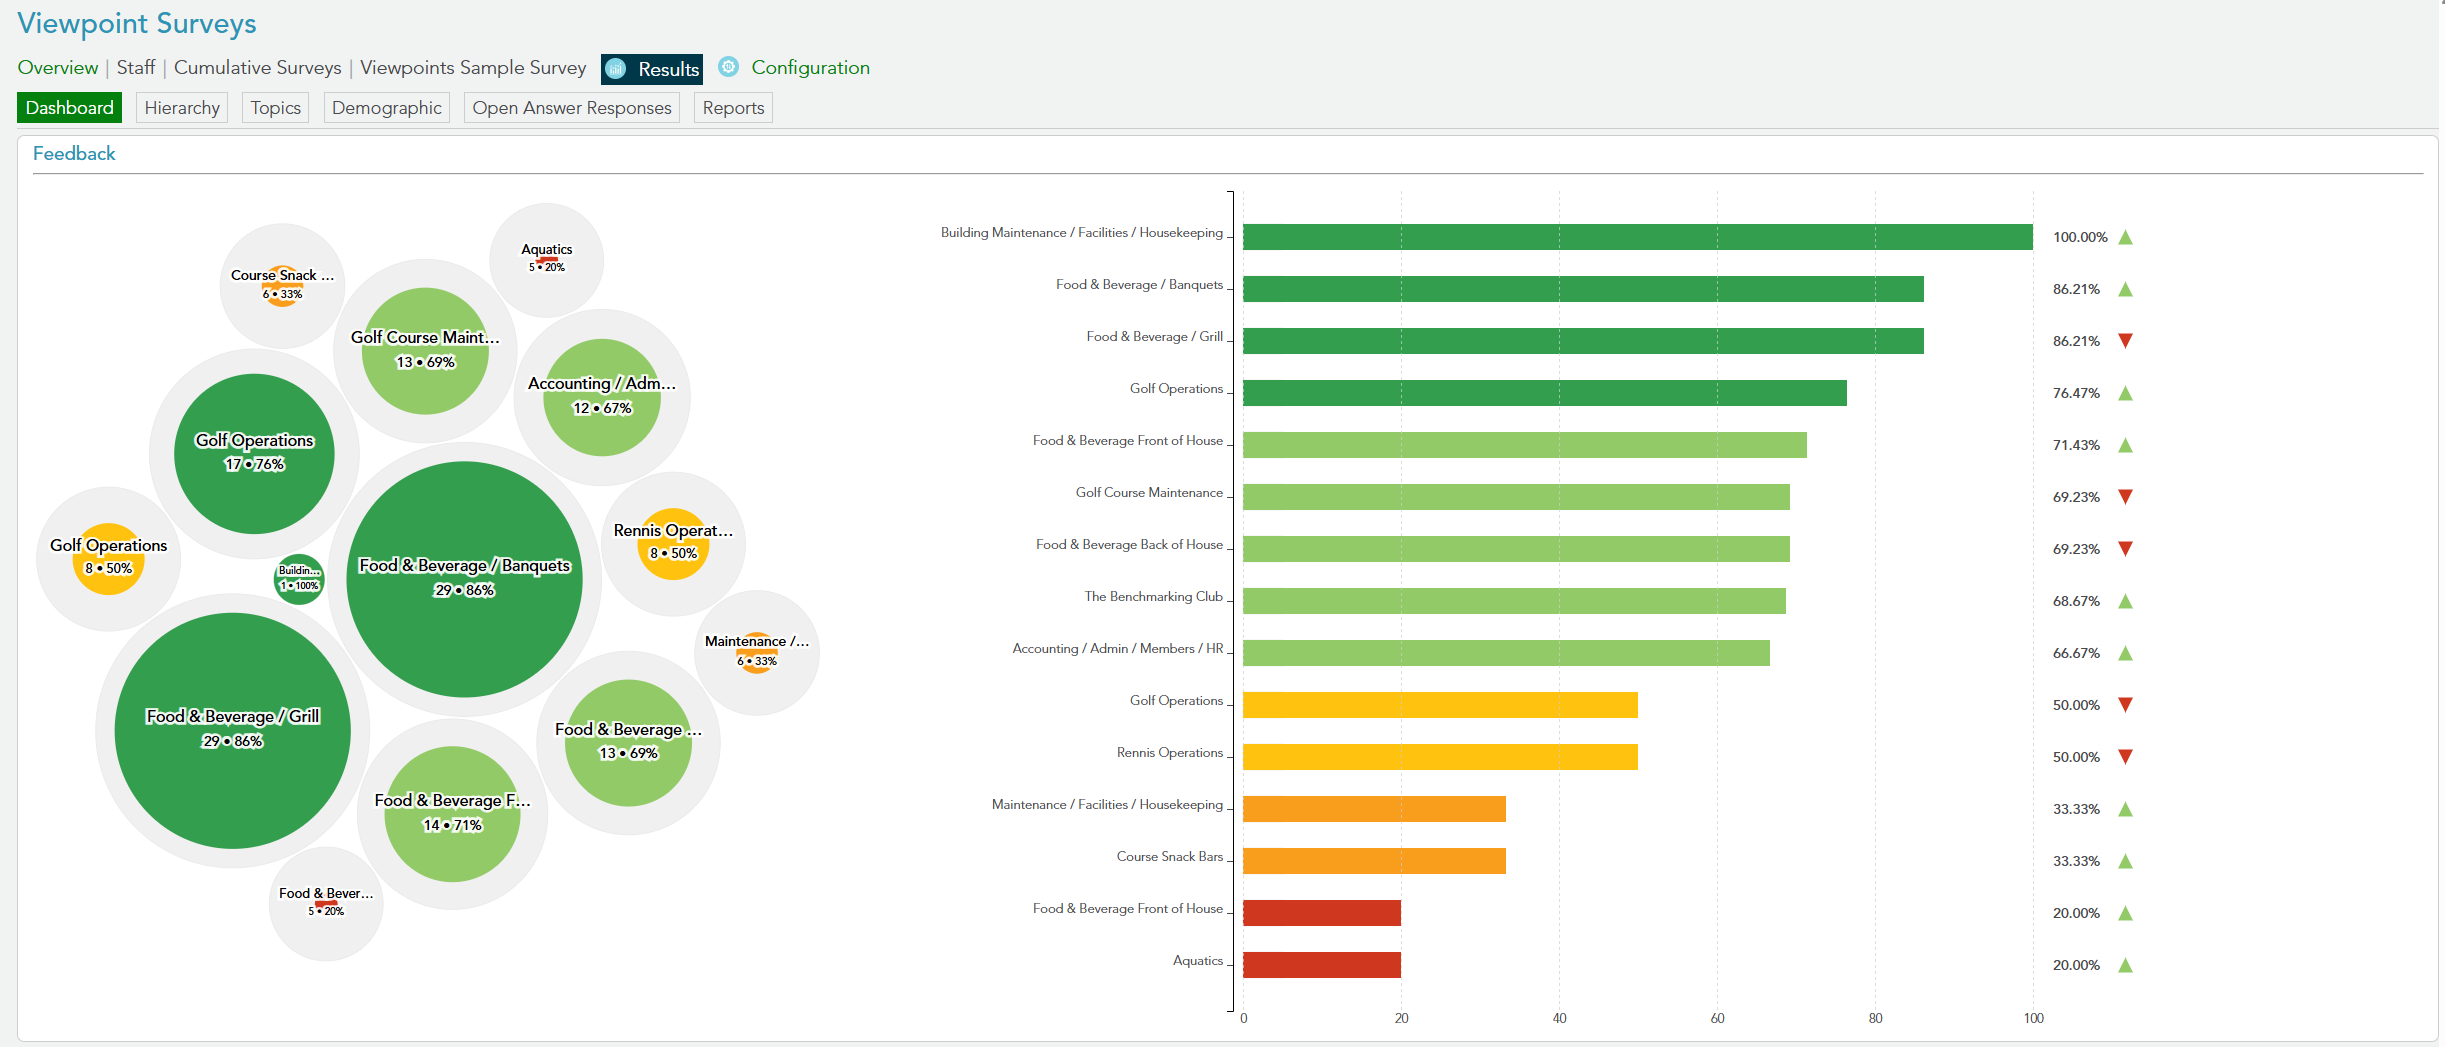
Task: Go to the Reports tab
Action: [x=733, y=108]
